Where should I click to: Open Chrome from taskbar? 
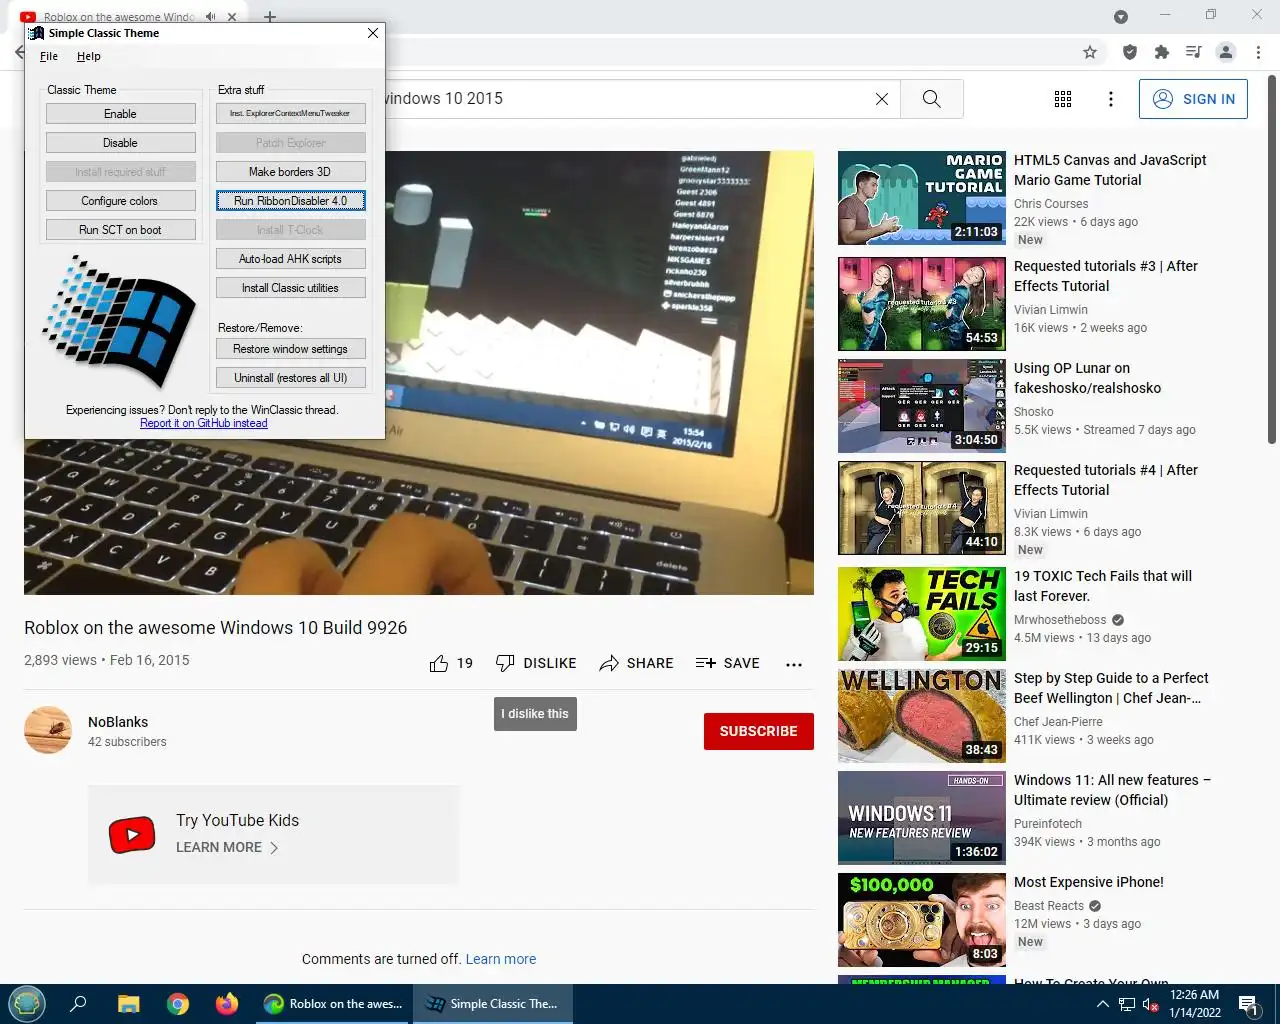[178, 1004]
